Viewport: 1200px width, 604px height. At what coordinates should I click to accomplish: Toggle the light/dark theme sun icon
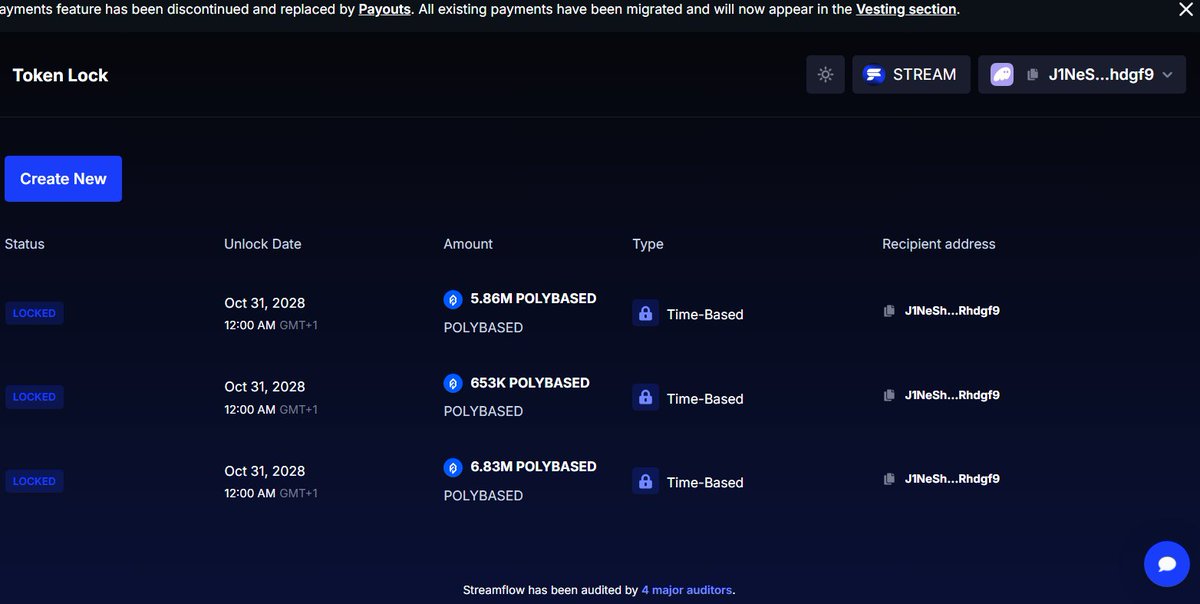(825, 75)
